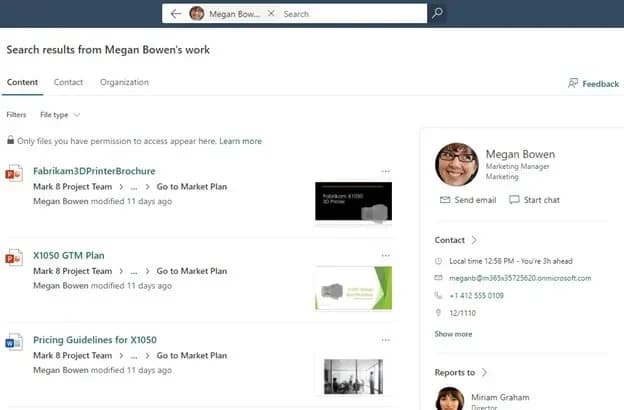The width and height of the screenshot is (624, 410).
Task: Click Mark 8 Project Team in Pricing Guidelines path
Action: (72, 355)
